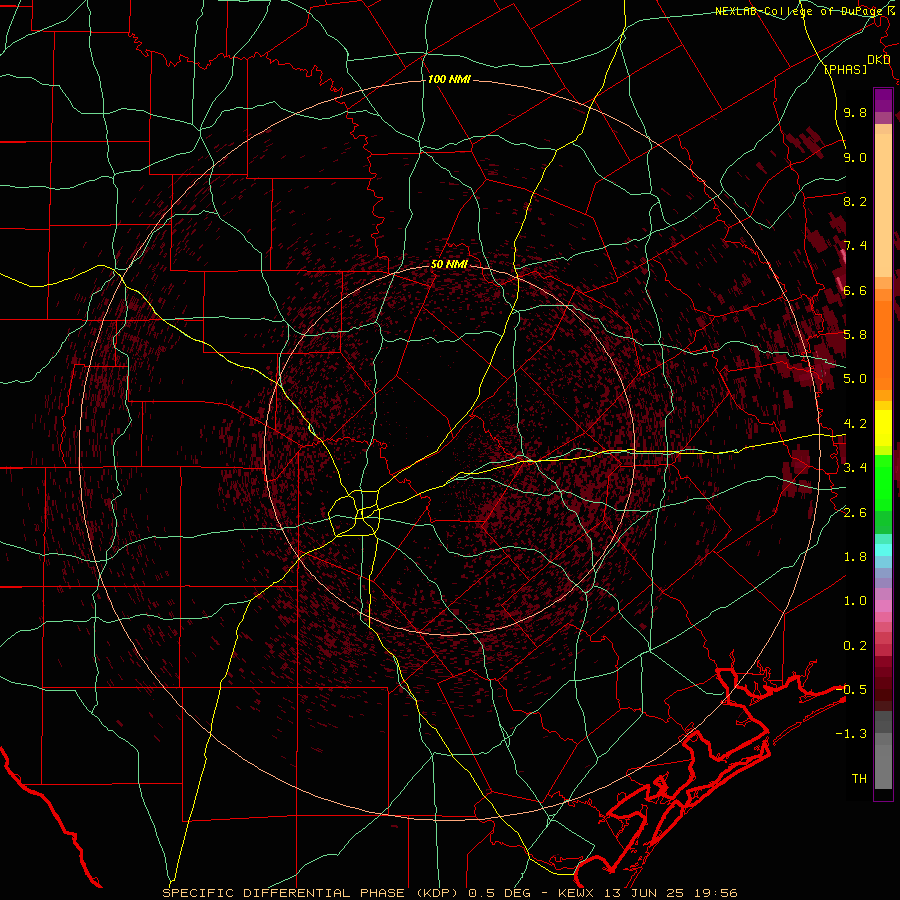Click the "0.2" color scale value

coord(855,646)
